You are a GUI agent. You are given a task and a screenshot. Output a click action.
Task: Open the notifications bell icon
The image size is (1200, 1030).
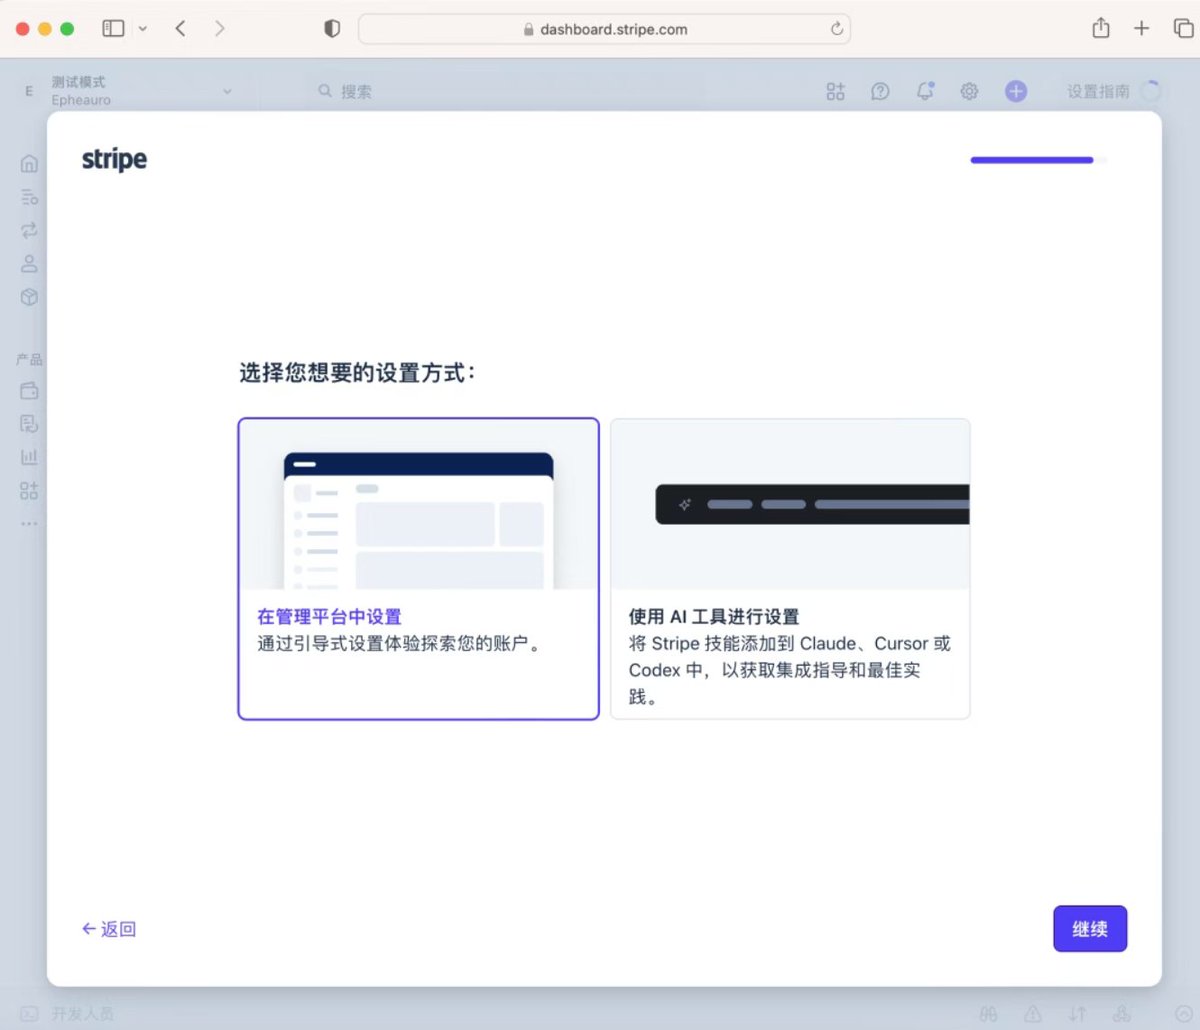(x=925, y=91)
